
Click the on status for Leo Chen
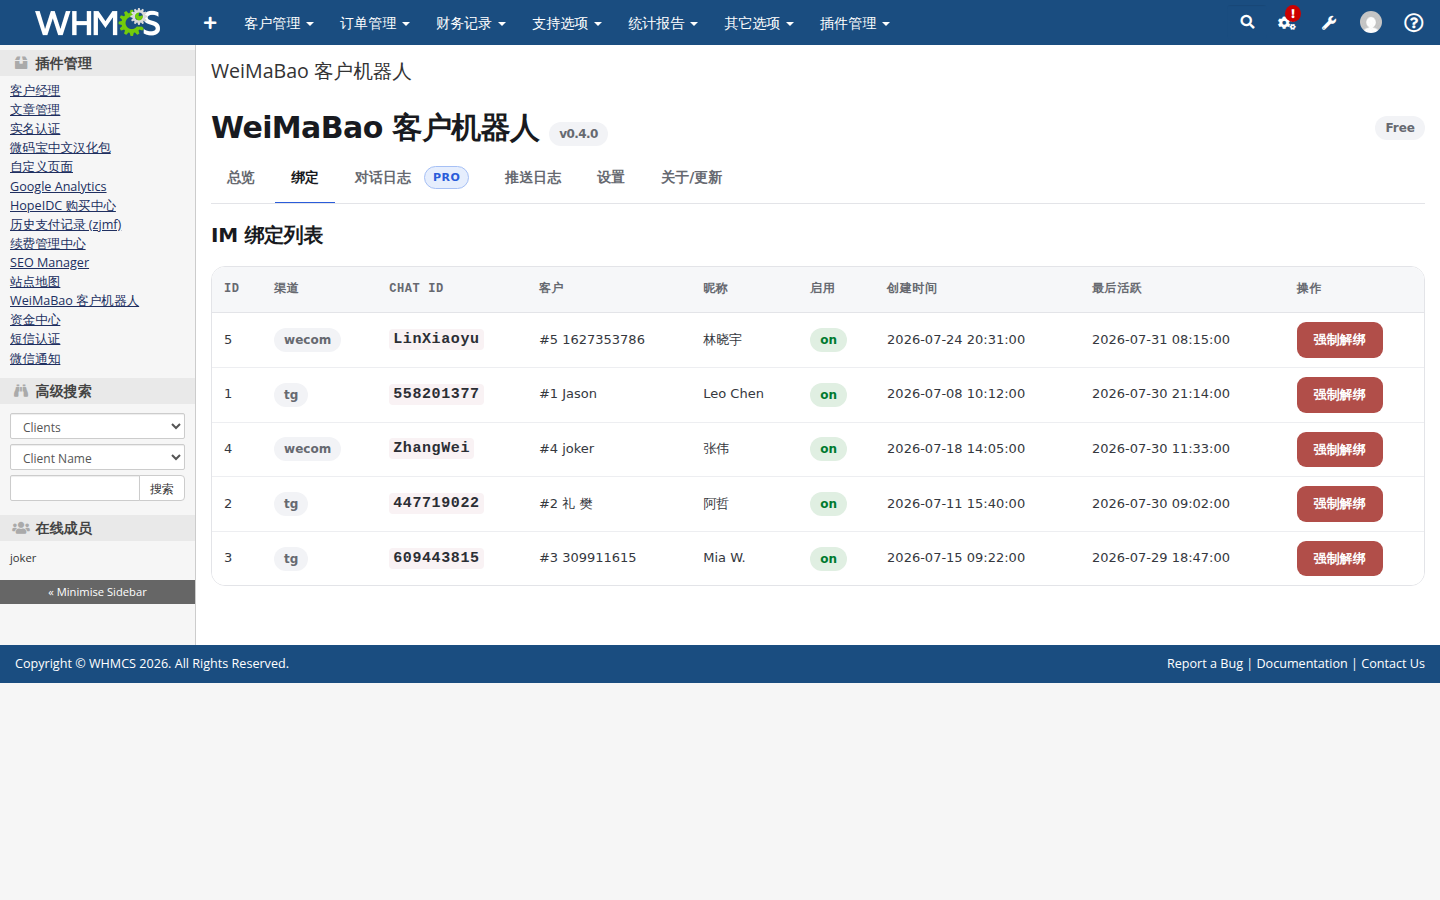829,395
